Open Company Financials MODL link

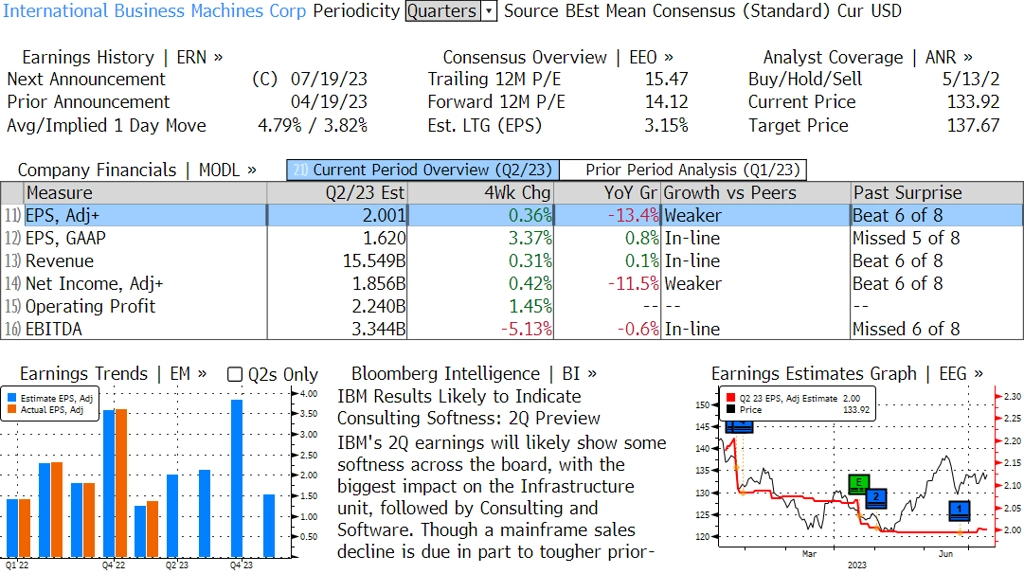click(136, 170)
